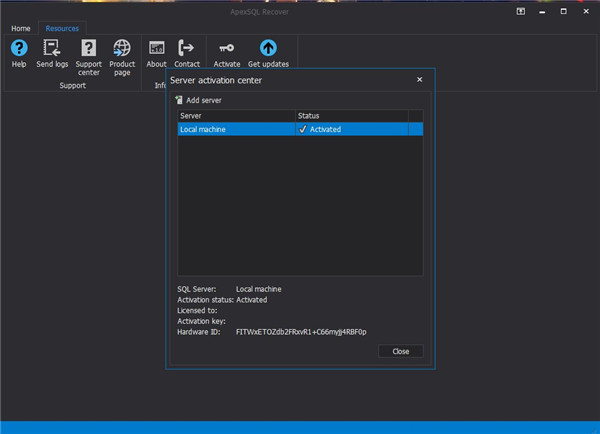This screenshot has height=434, width=600.
Task: Sort by the Server column header
Action: click(235, 116)
